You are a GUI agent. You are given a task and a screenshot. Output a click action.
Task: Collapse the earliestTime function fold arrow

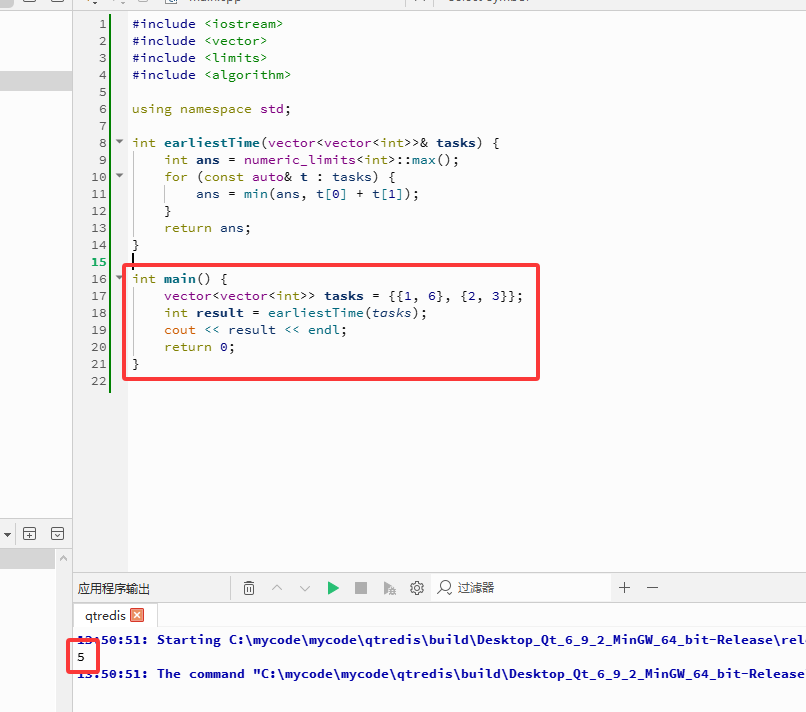pos(120,141)
